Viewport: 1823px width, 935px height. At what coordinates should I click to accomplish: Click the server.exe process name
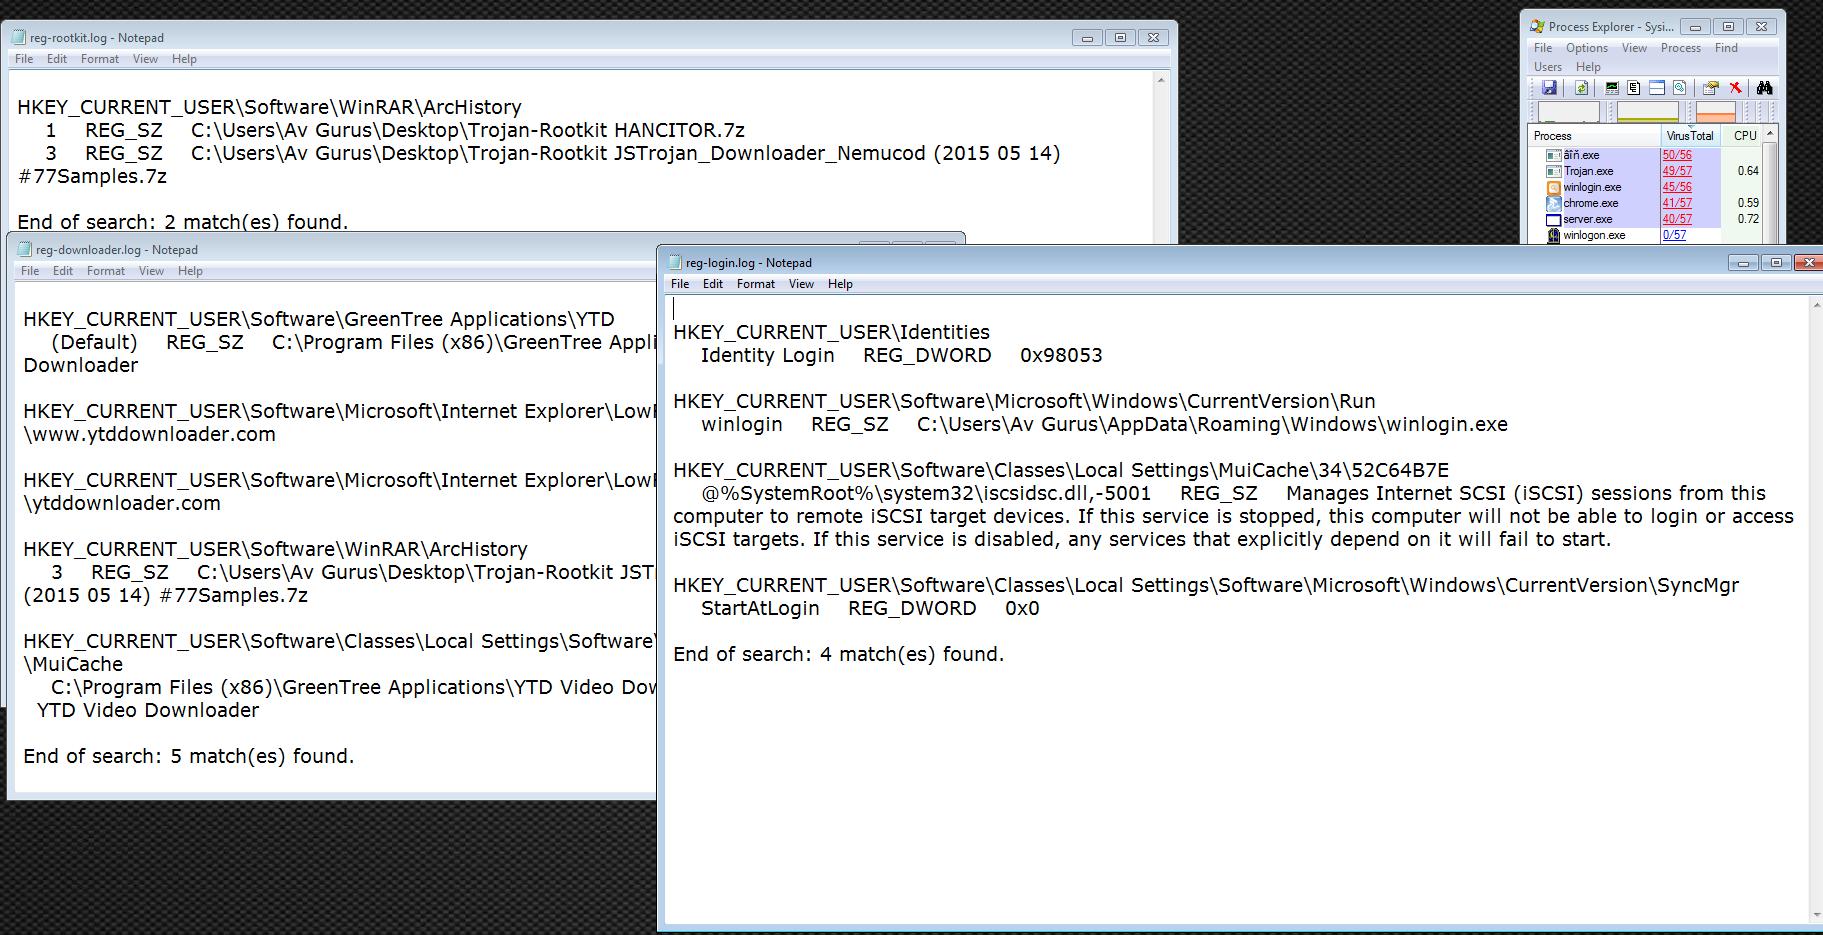1588,219
